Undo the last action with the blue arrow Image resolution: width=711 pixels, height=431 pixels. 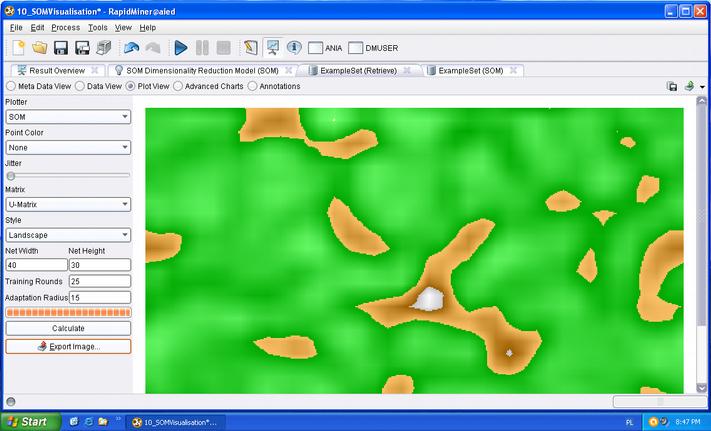(131, 48)
